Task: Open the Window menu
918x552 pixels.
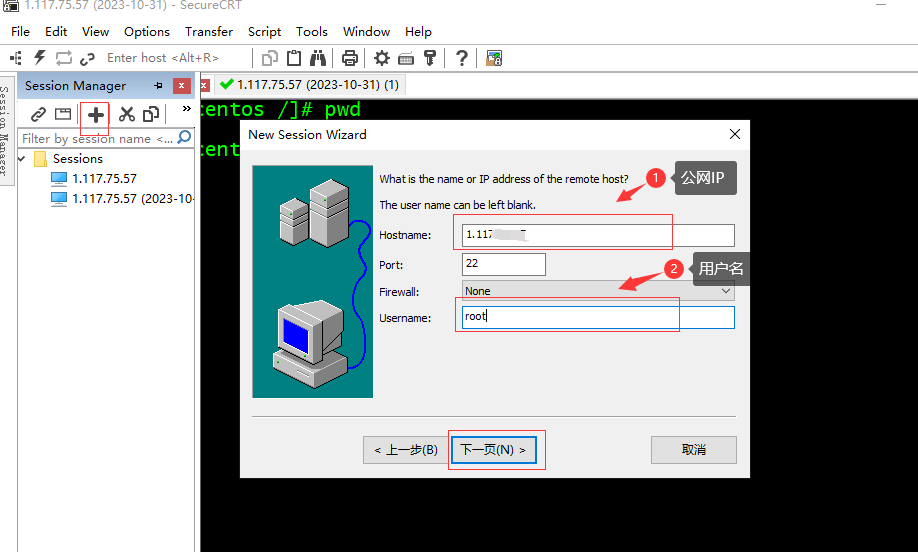Action: coord(366,32)
